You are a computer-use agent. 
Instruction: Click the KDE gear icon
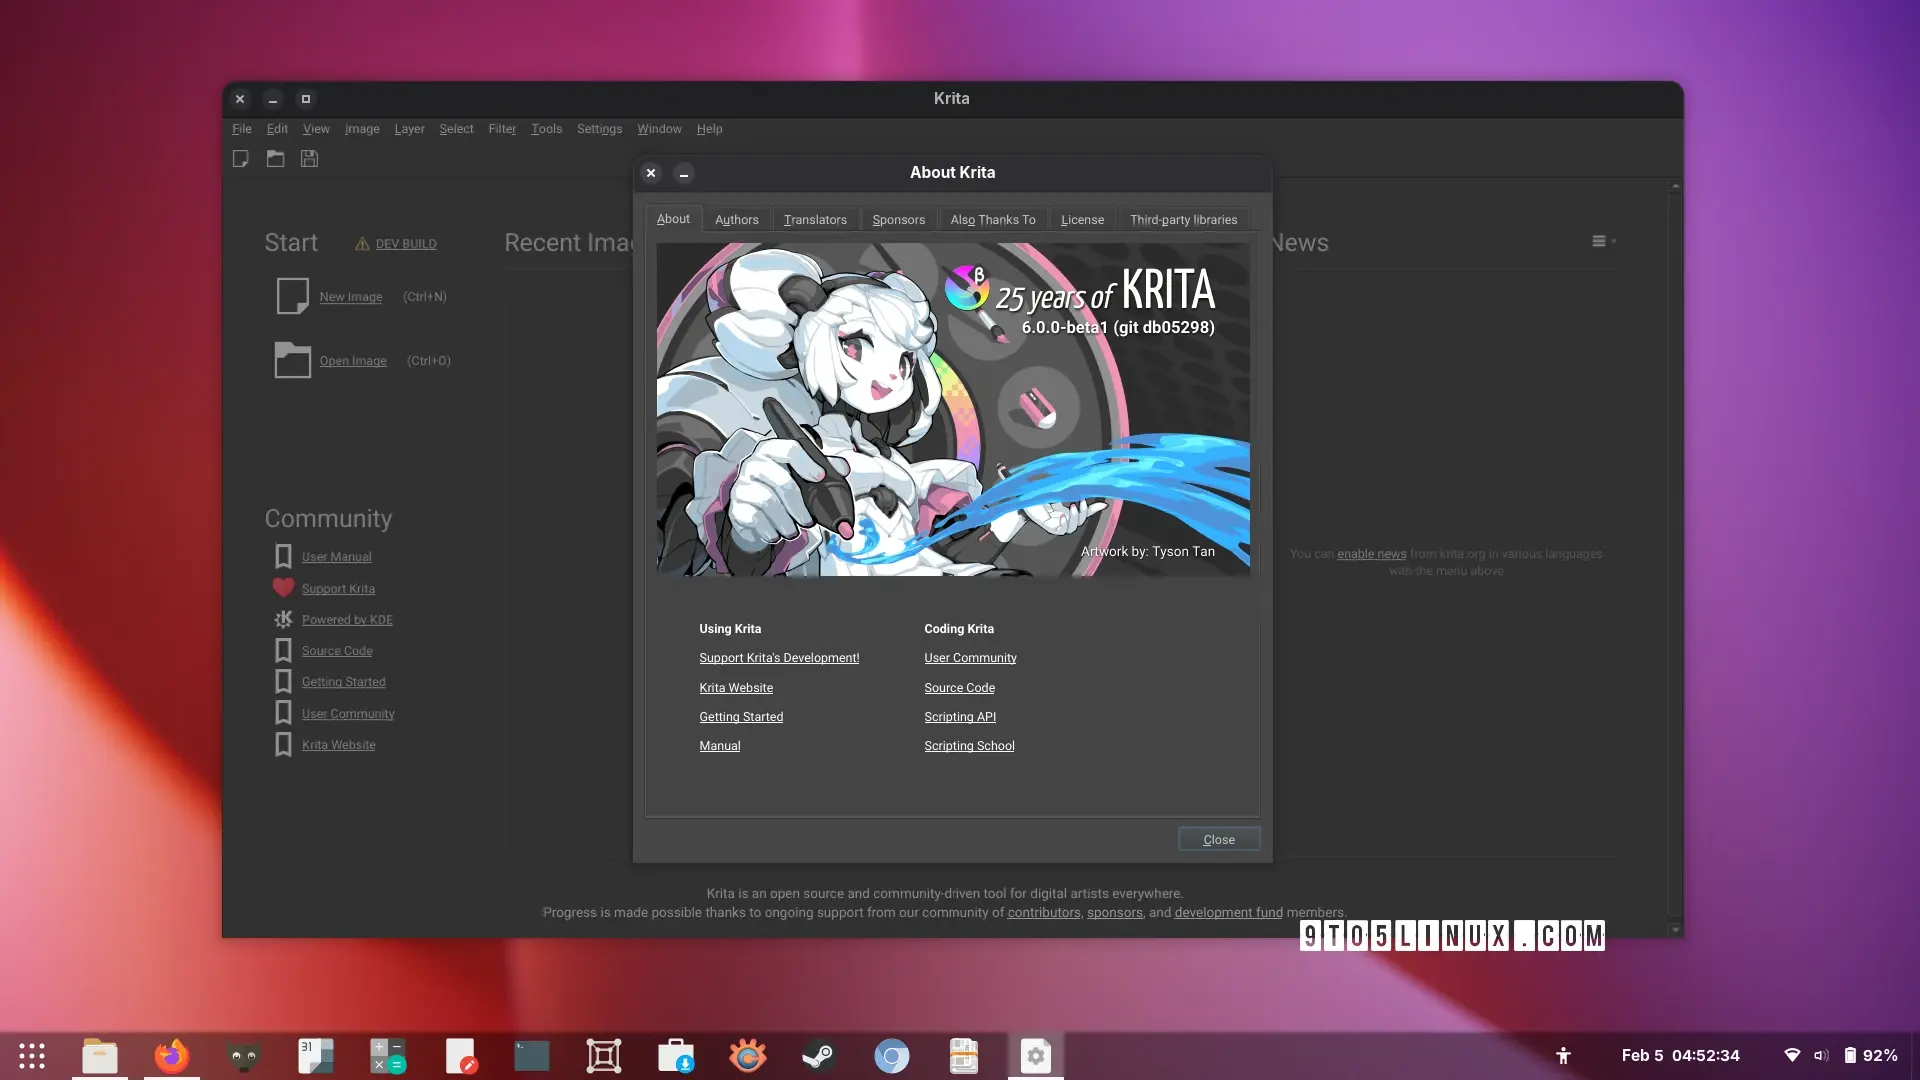(x=283, y=620)
